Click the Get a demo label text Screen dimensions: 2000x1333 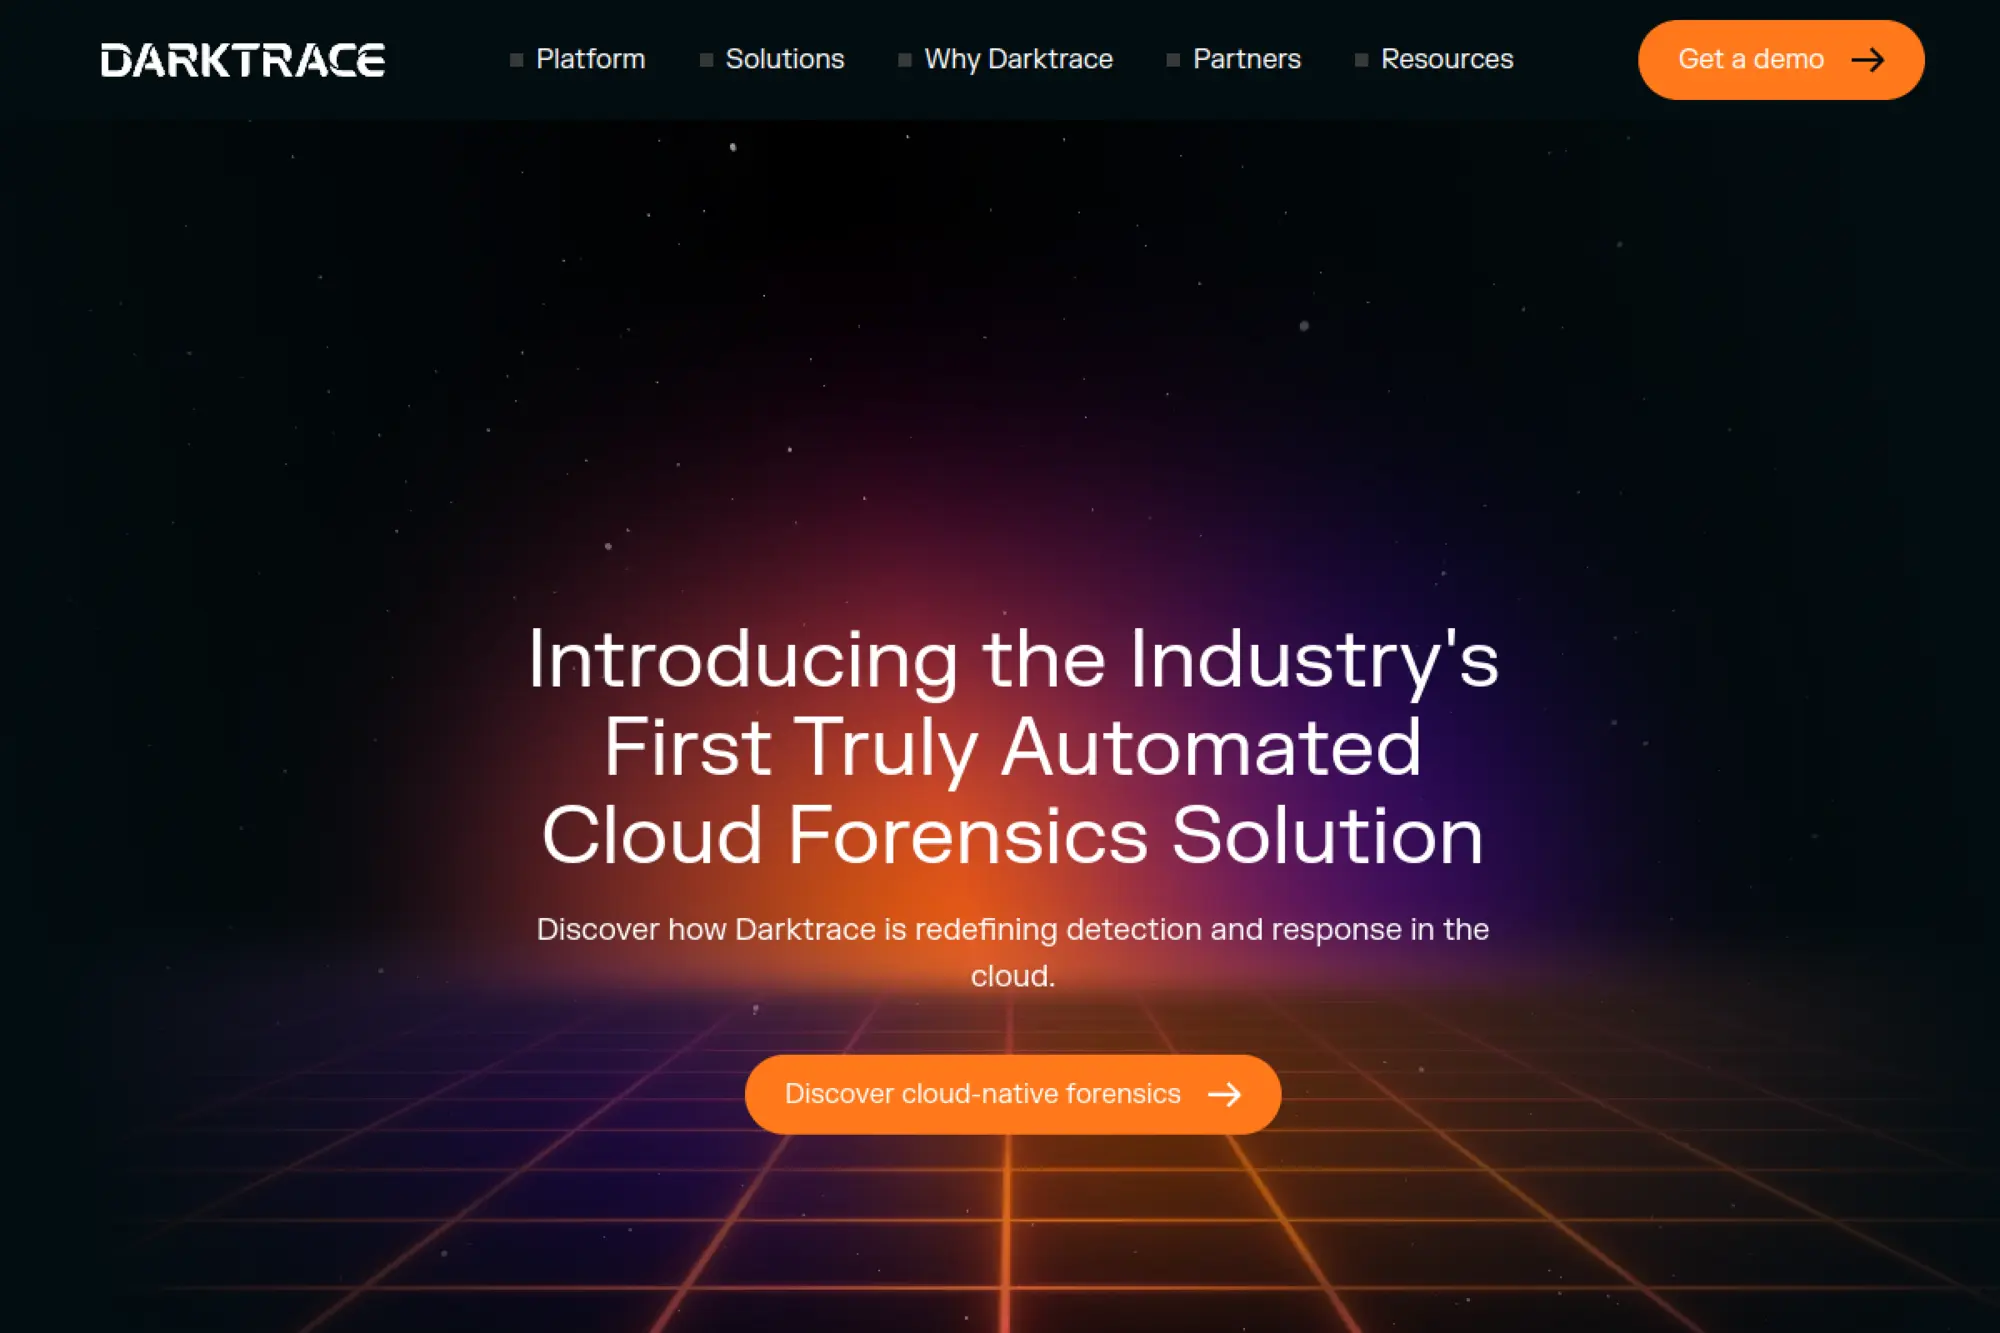click(1750, 60)
